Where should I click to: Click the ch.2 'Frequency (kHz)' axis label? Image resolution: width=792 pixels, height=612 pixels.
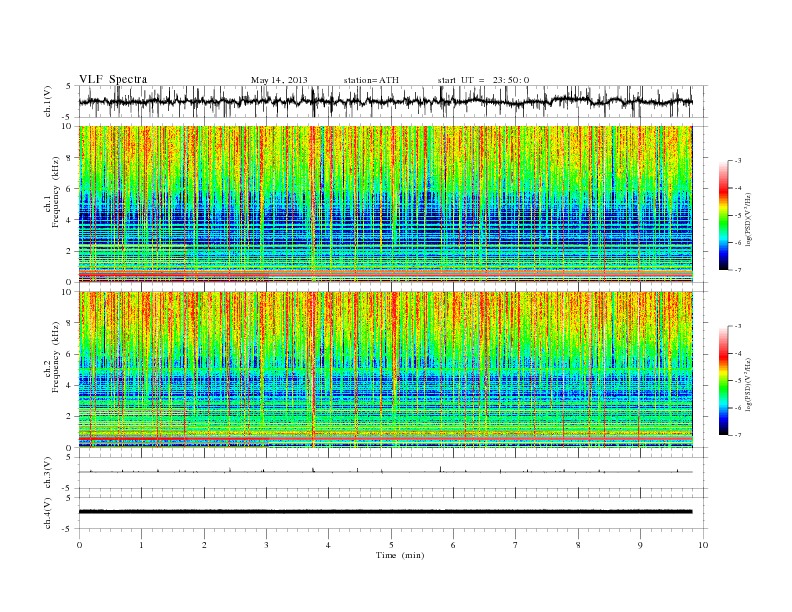coord(56,357)
